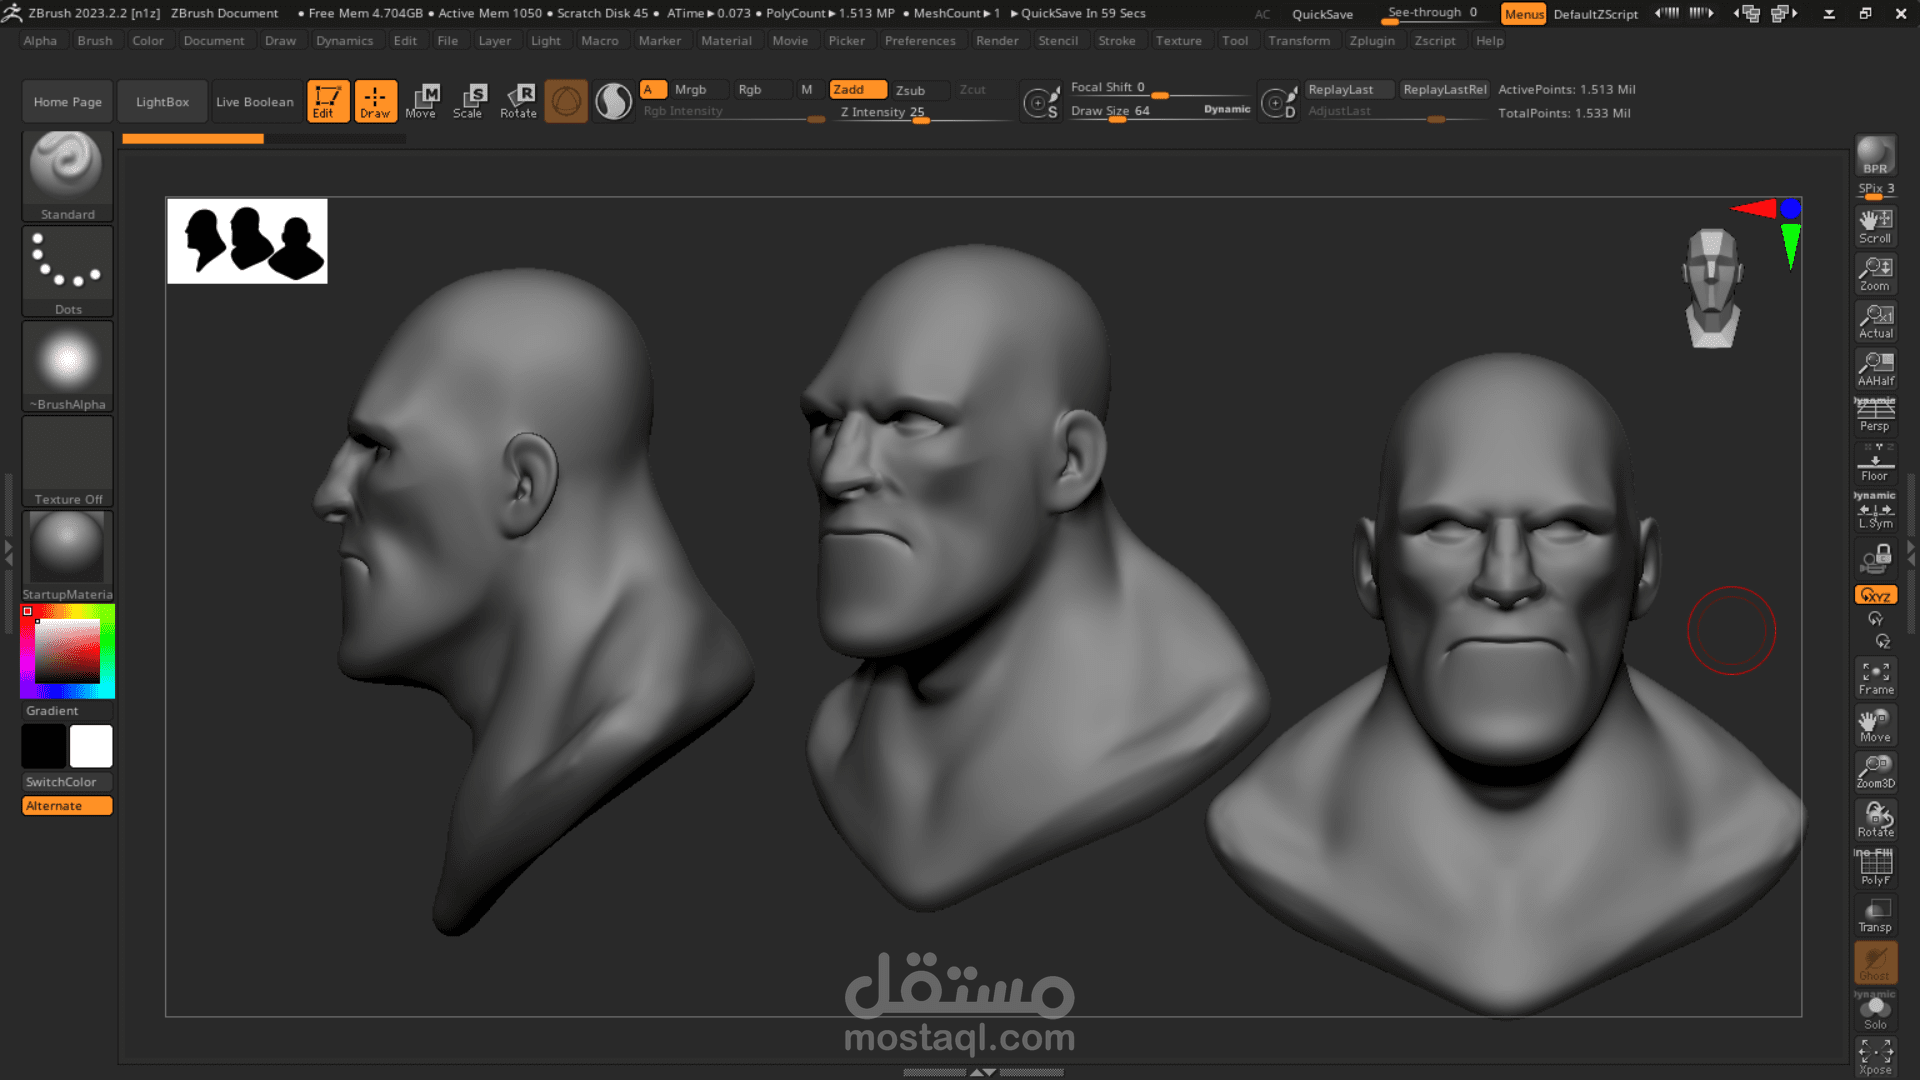Click the BPR render button
Image resolution: width=1920 pixels, height=1080 pixels.
[1875, 156]
